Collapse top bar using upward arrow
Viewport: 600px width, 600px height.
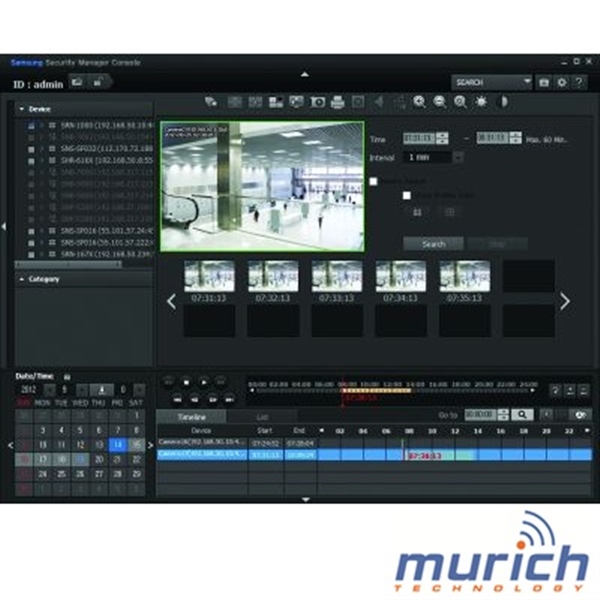coord(305,74)
